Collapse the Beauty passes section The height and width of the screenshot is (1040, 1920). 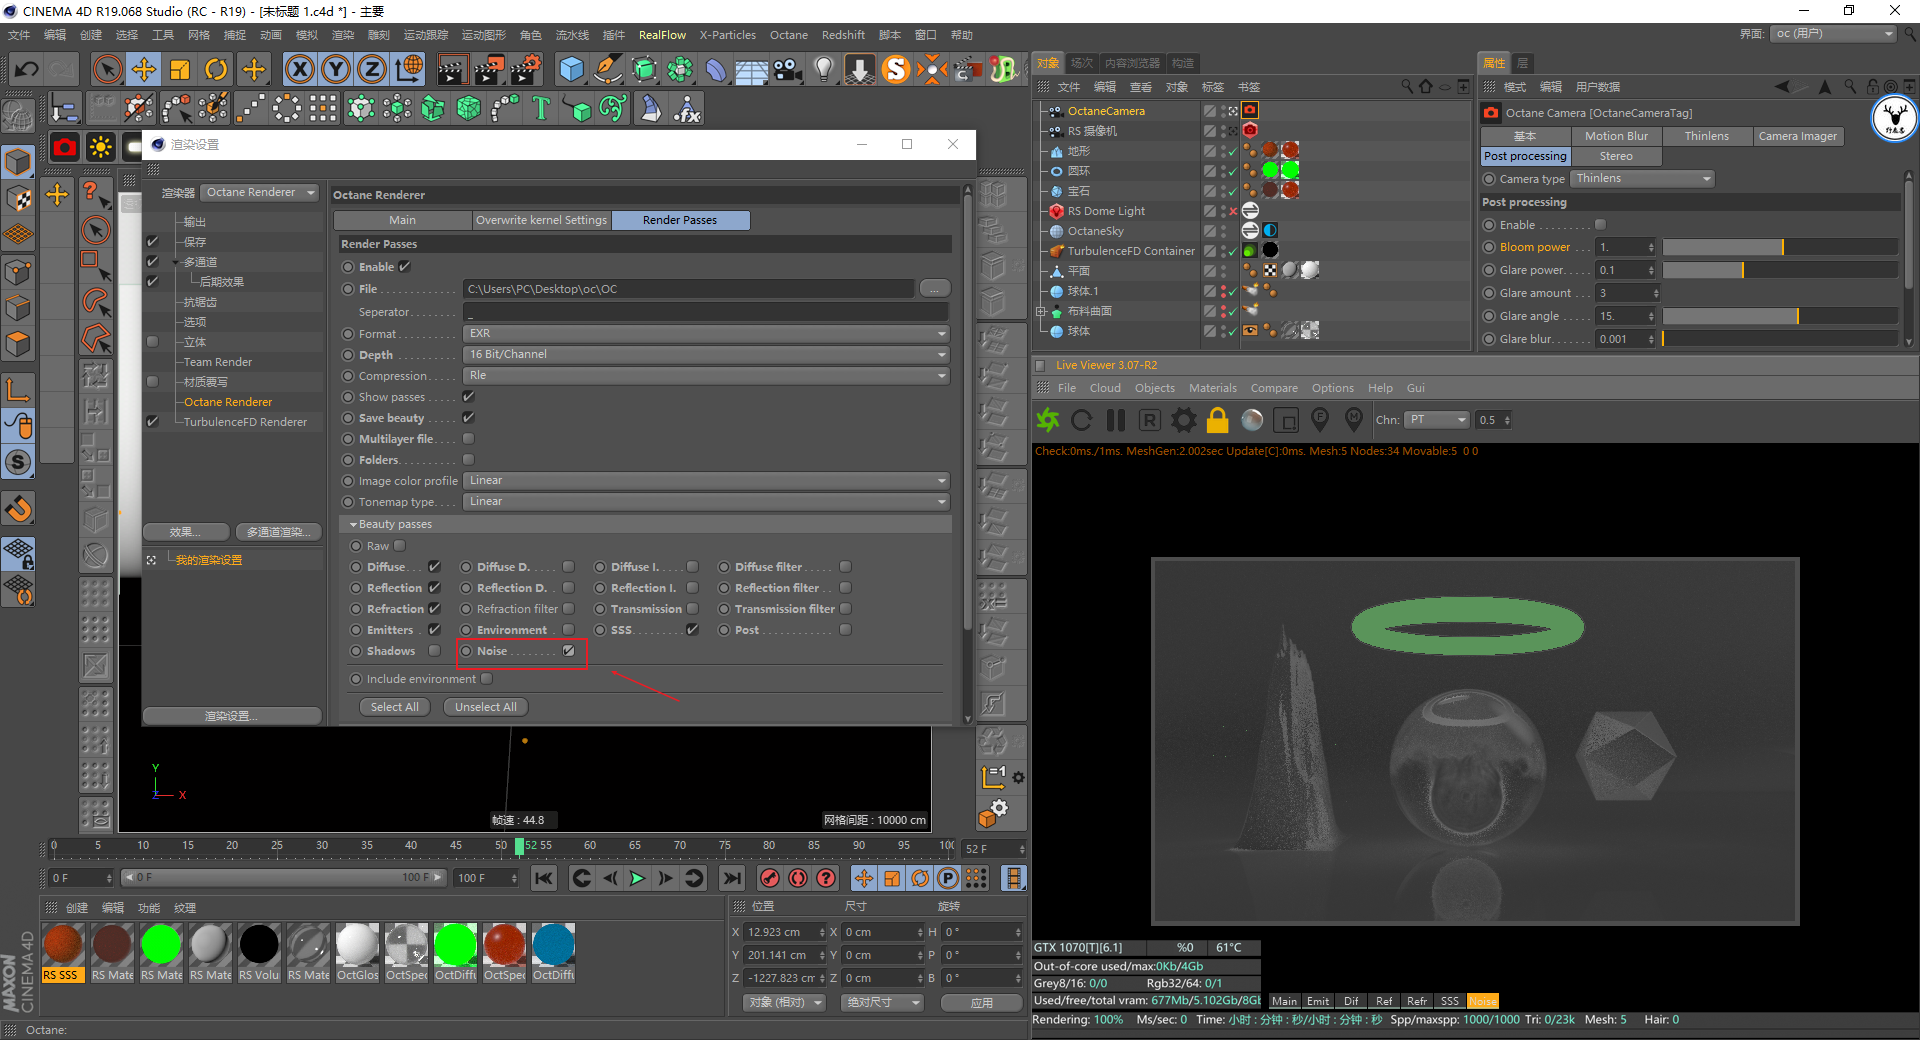pos(354,525)
